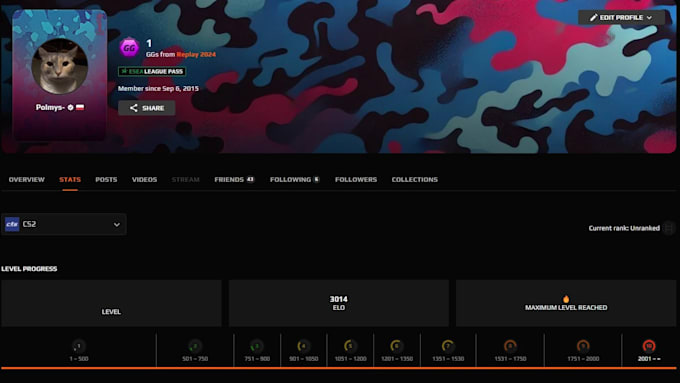Click the 'Level Progress' heading
This screenshot has width=680, height=383.
29,269
